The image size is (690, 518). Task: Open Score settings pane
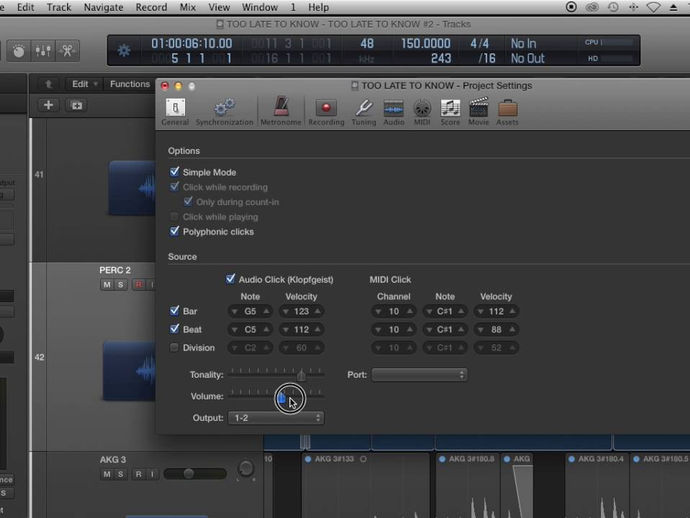click(x=450, y=112)
